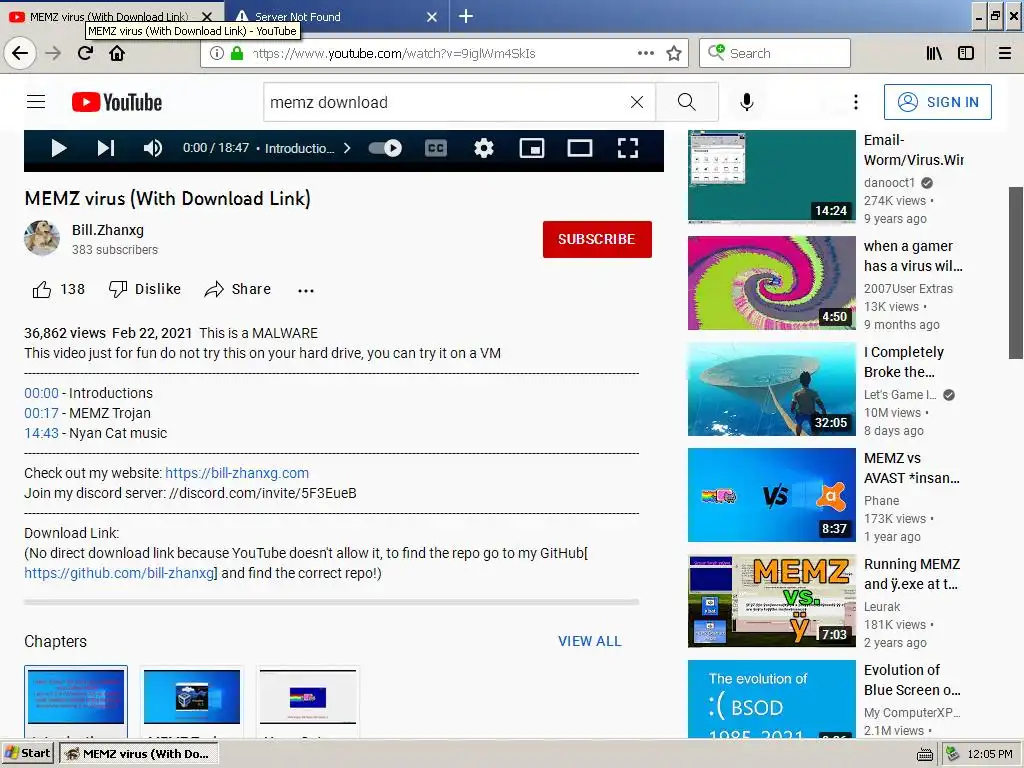
Task: Click the Dislike button
Action: (144, 289)
